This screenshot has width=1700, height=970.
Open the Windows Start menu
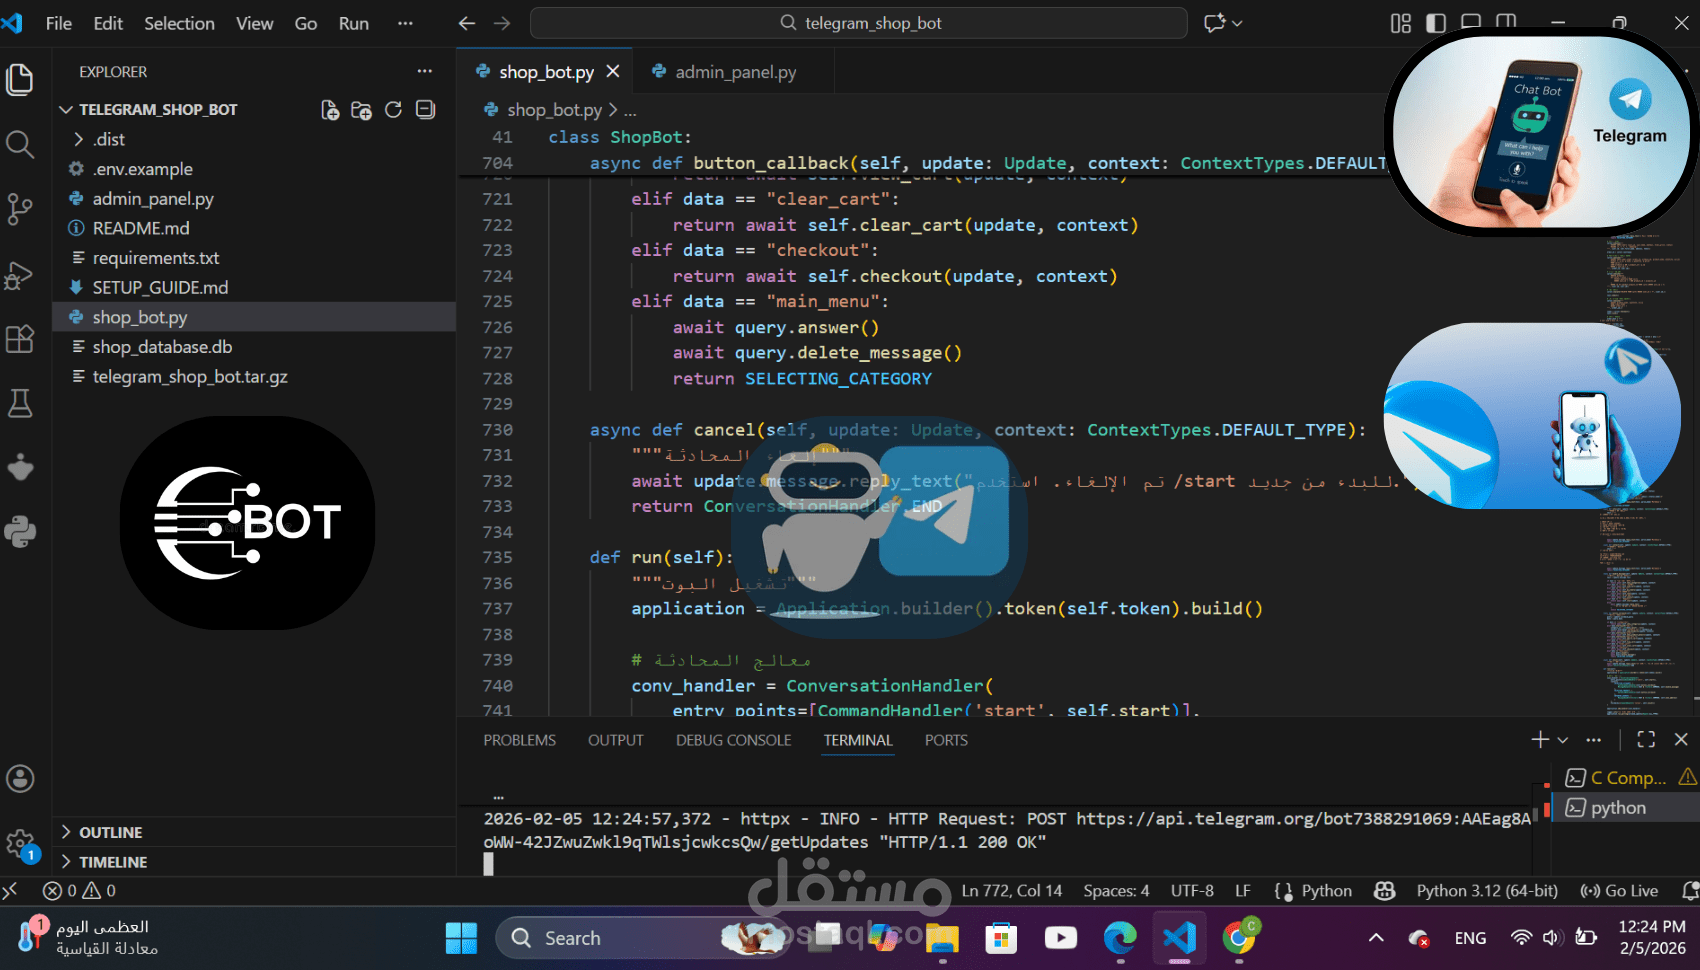461,938
